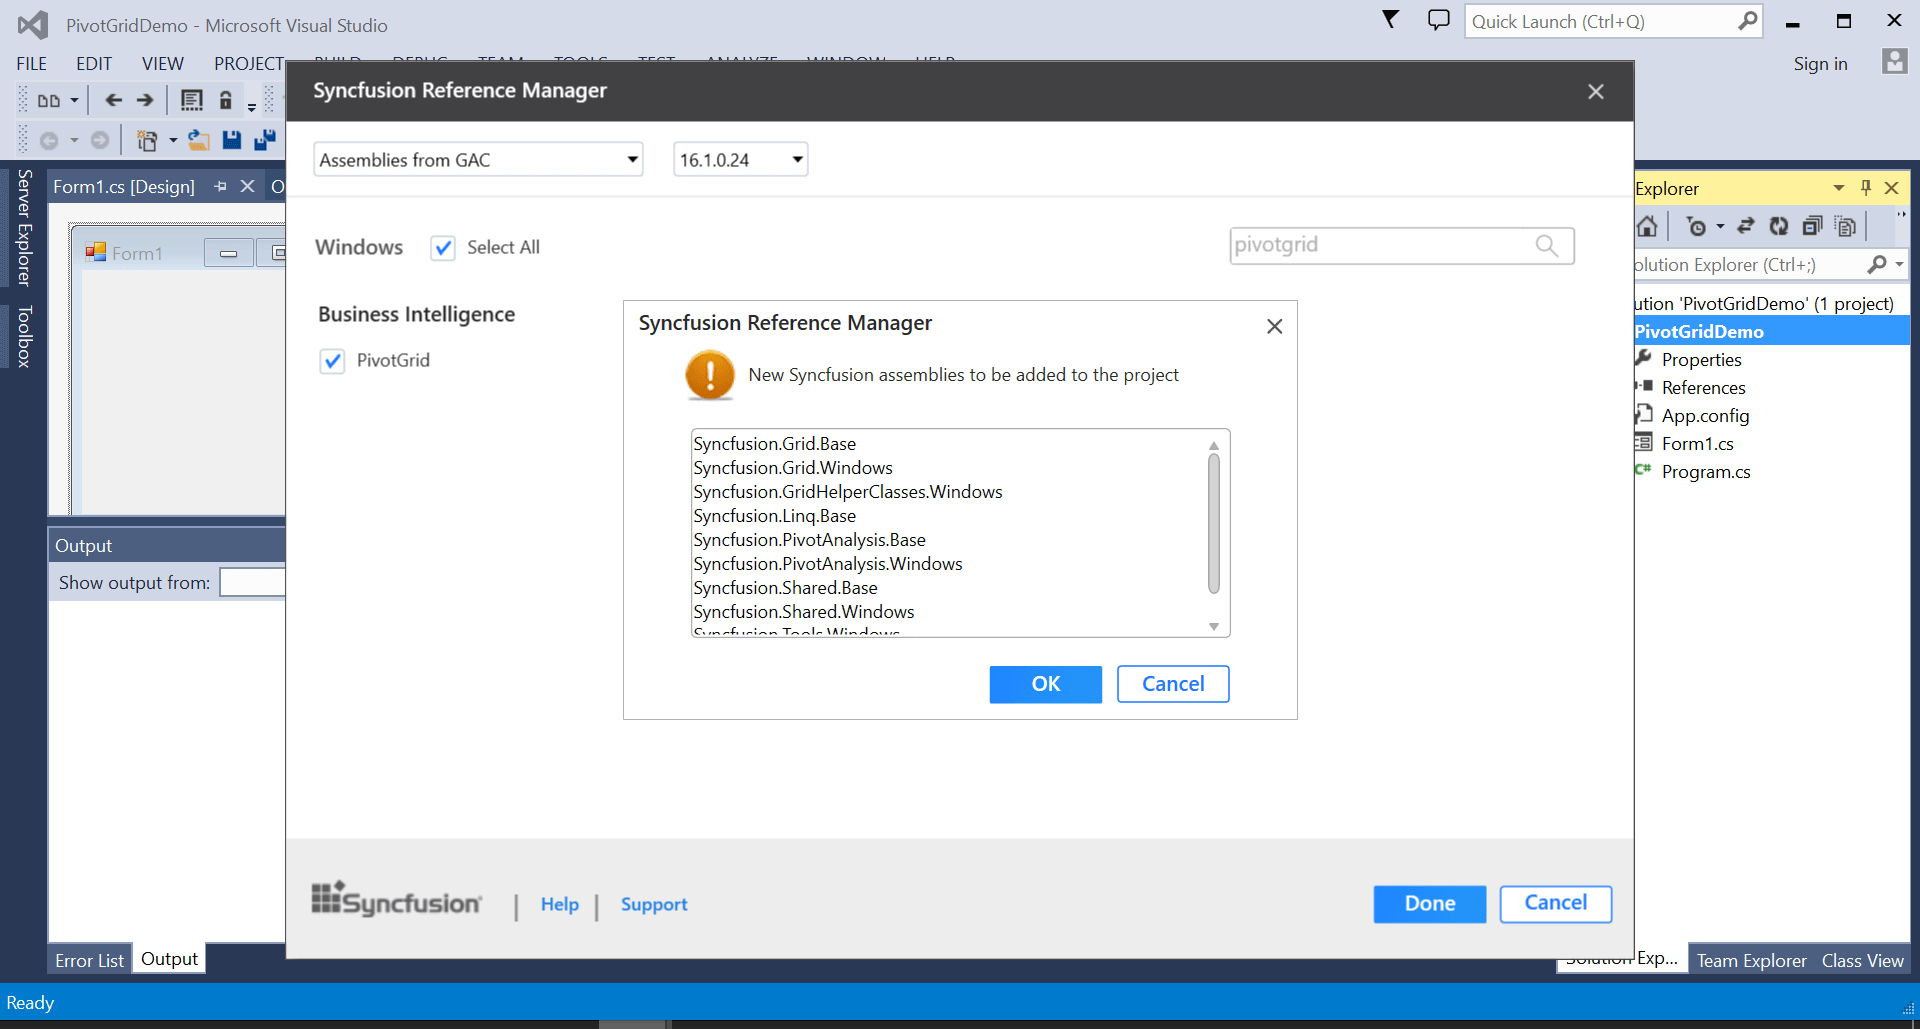Expand the two-pages layout dropdown arrow
1920x1029 pixels.
[74, 100]
